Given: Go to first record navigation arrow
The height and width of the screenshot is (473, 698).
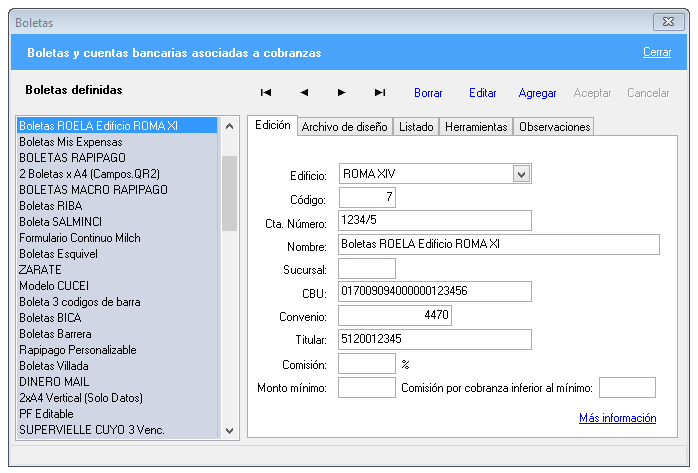Looking at the screenshot, I should pyautogui.click(x=266, y=93).
